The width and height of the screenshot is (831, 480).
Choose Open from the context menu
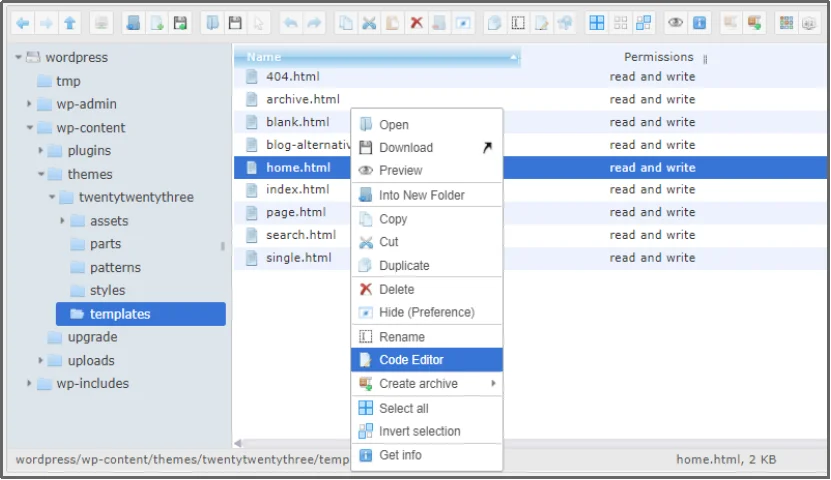427,125
